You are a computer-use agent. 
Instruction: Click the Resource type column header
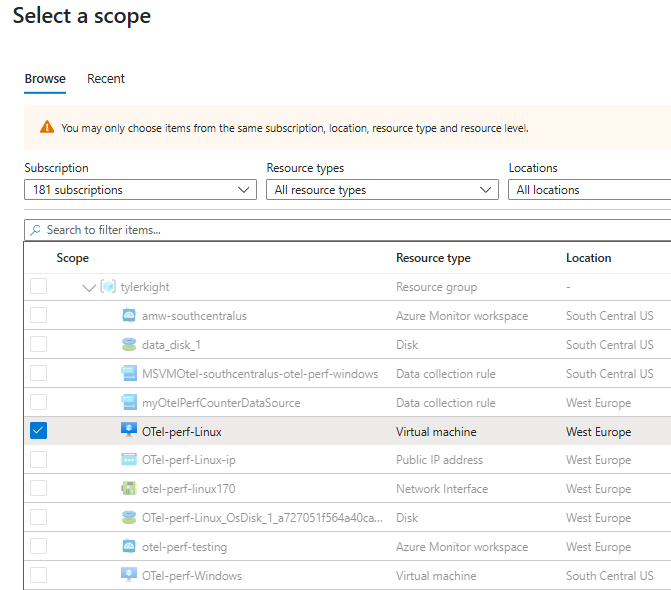coord(433,258)
